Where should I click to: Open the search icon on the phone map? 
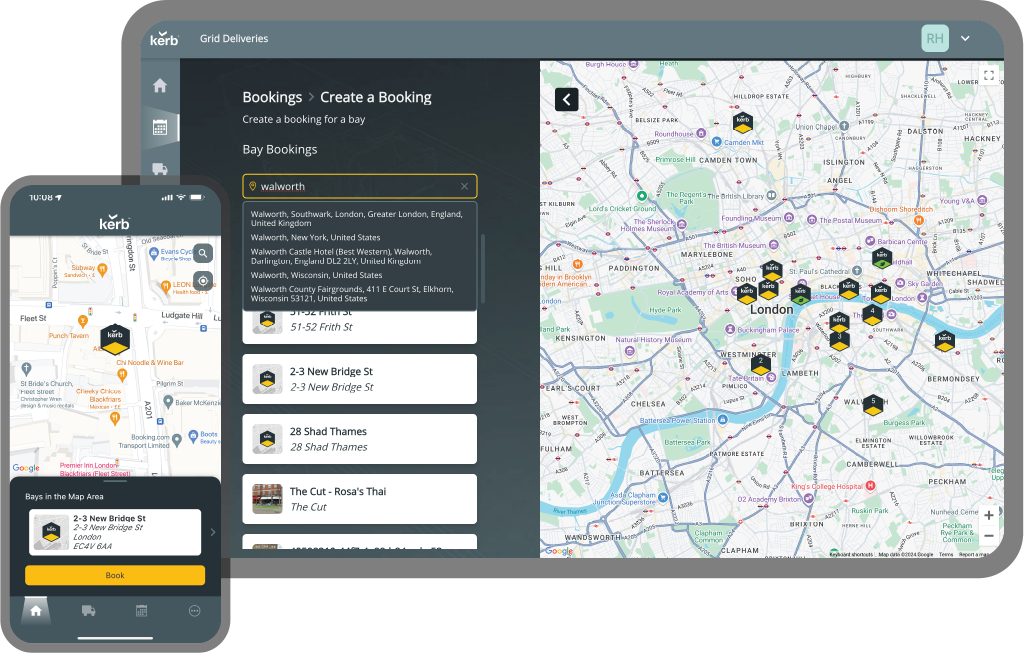click(x=203, y=253)
